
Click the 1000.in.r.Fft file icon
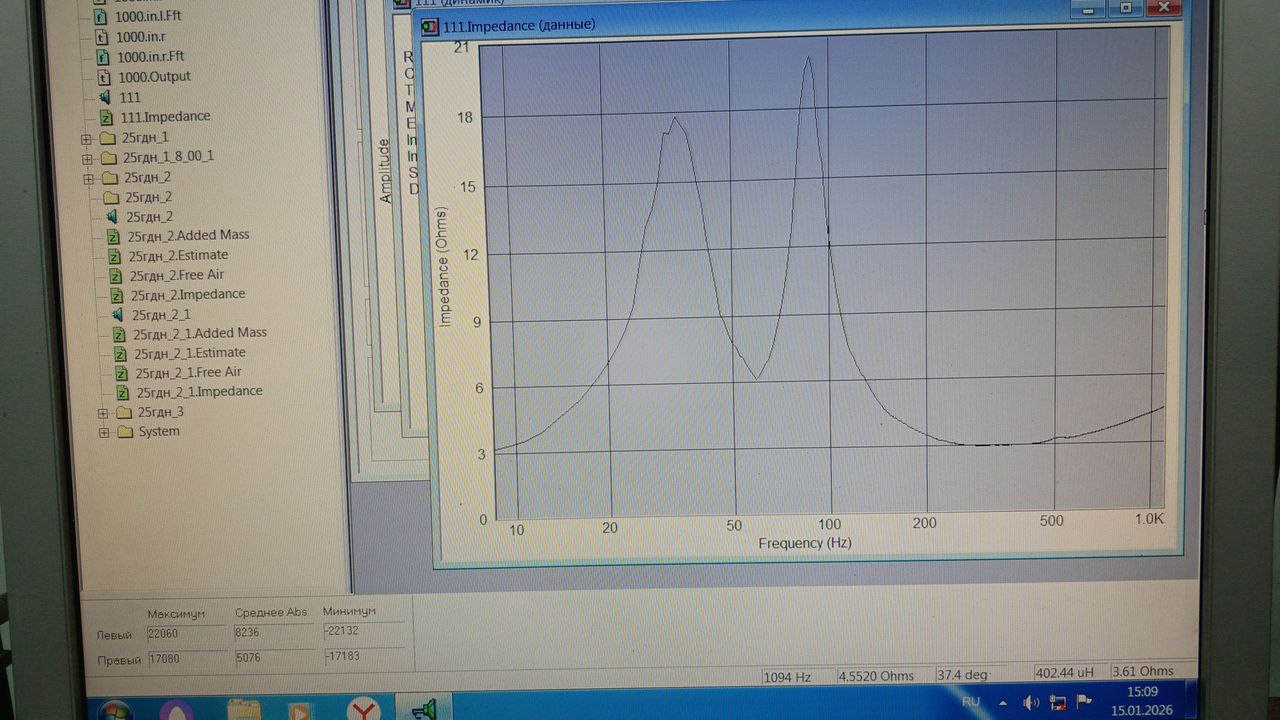pyautogui.click(x=102, y=57)
